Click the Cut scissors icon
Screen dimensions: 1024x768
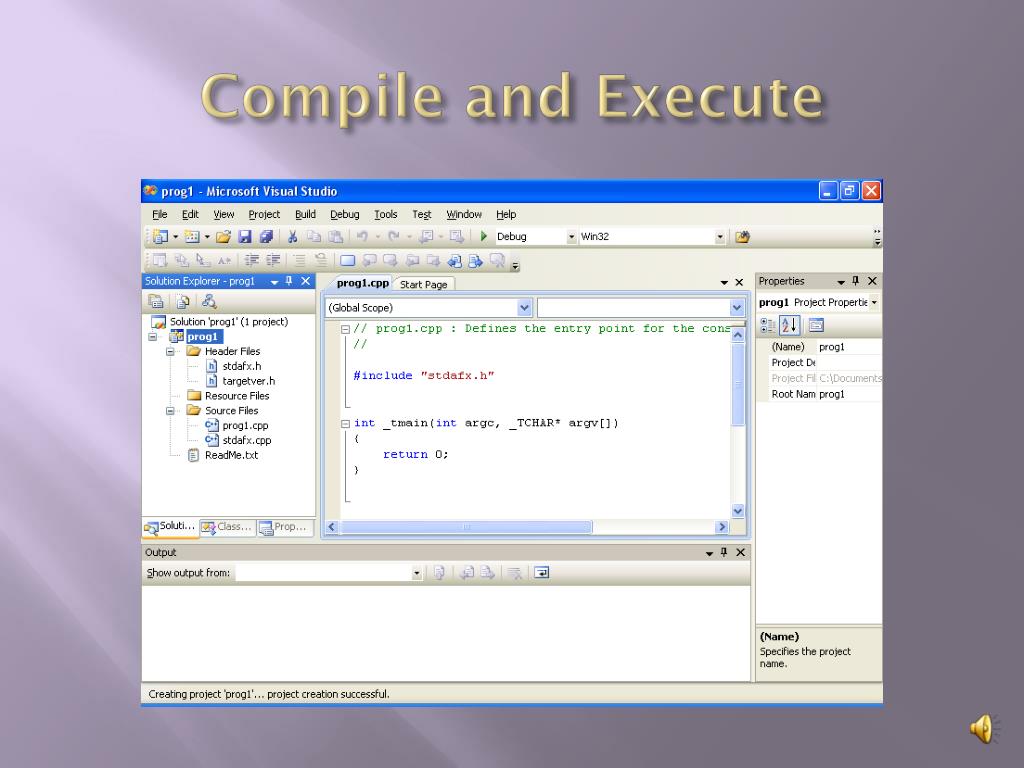[293, 236]
